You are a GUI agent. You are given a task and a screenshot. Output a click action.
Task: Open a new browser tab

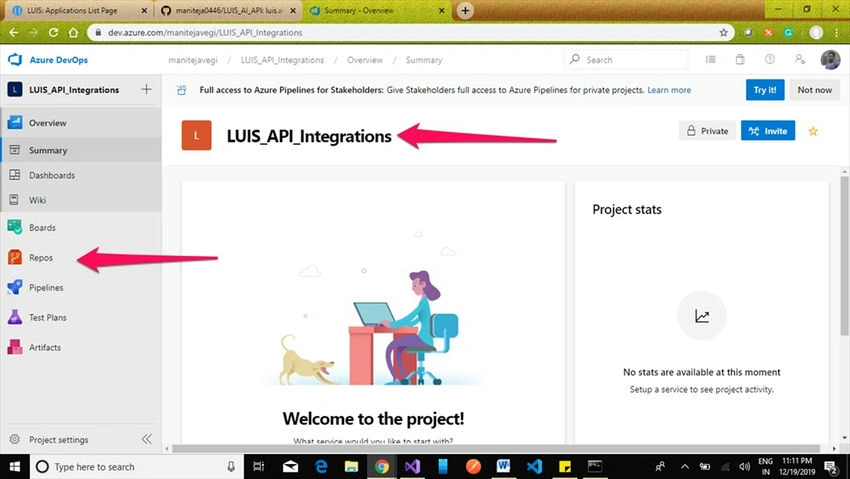click(x=465, y=10)
